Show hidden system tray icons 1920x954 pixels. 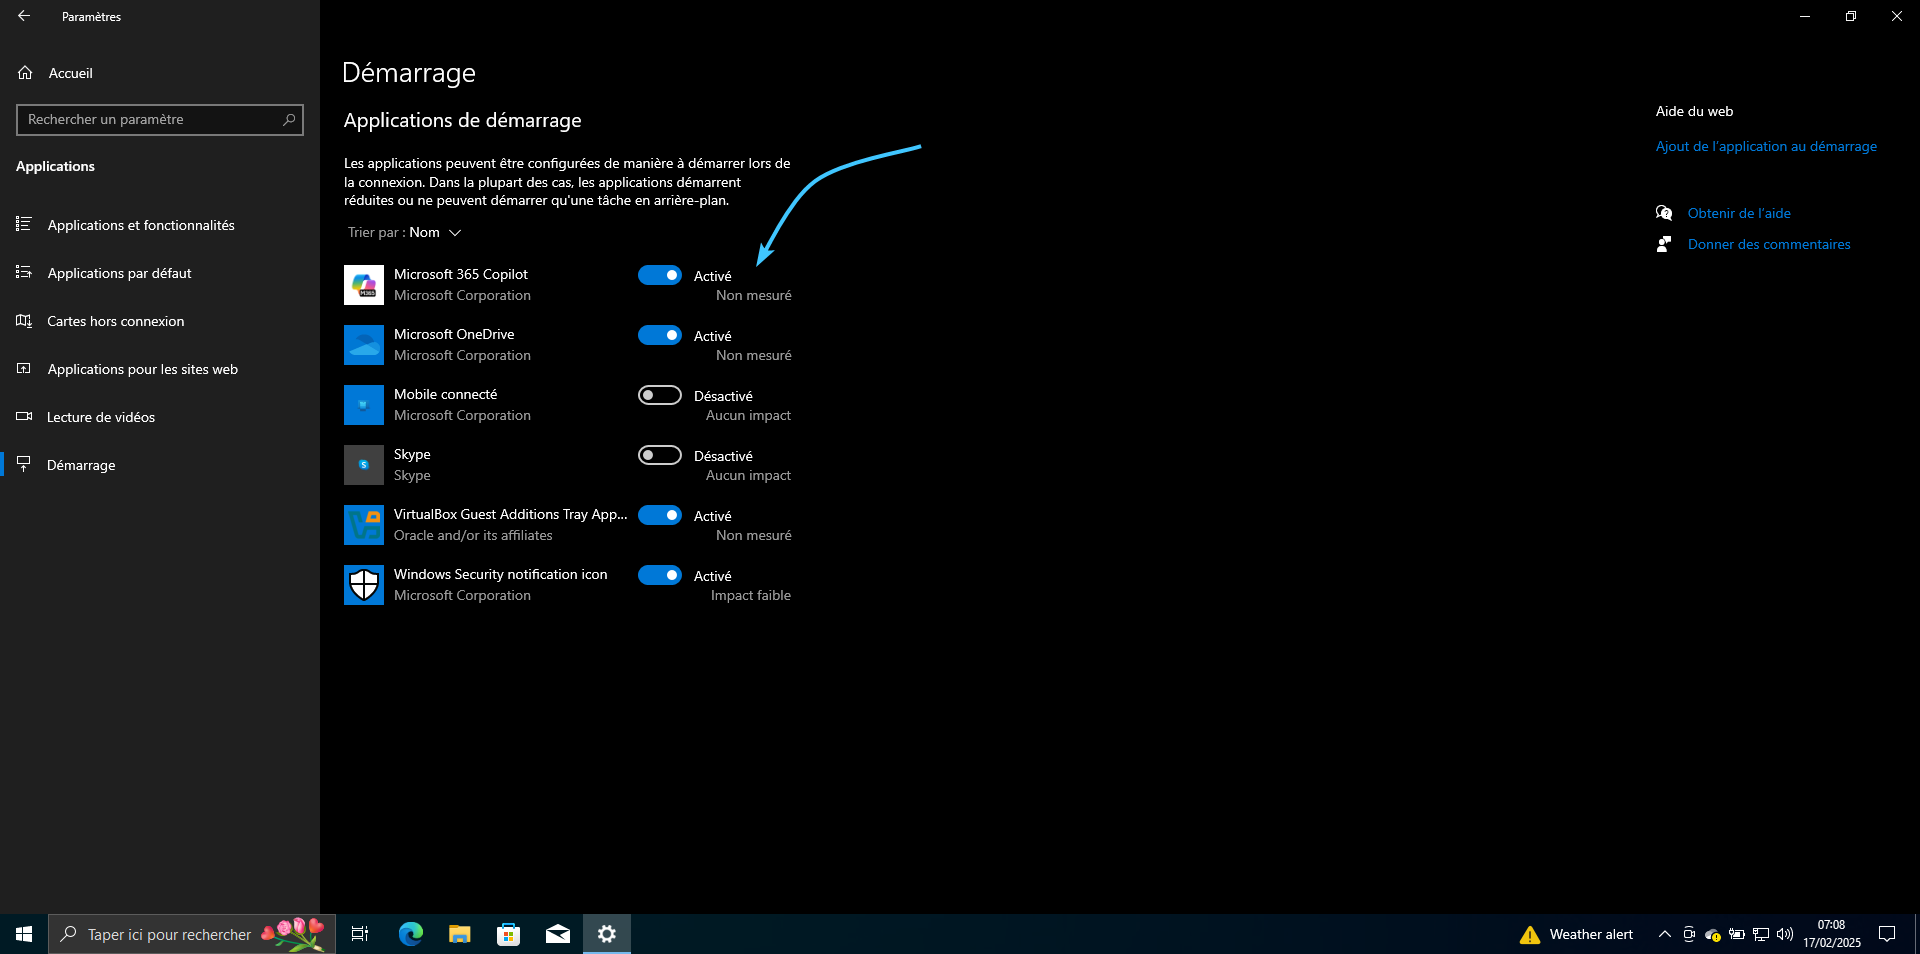(1665, 934)
